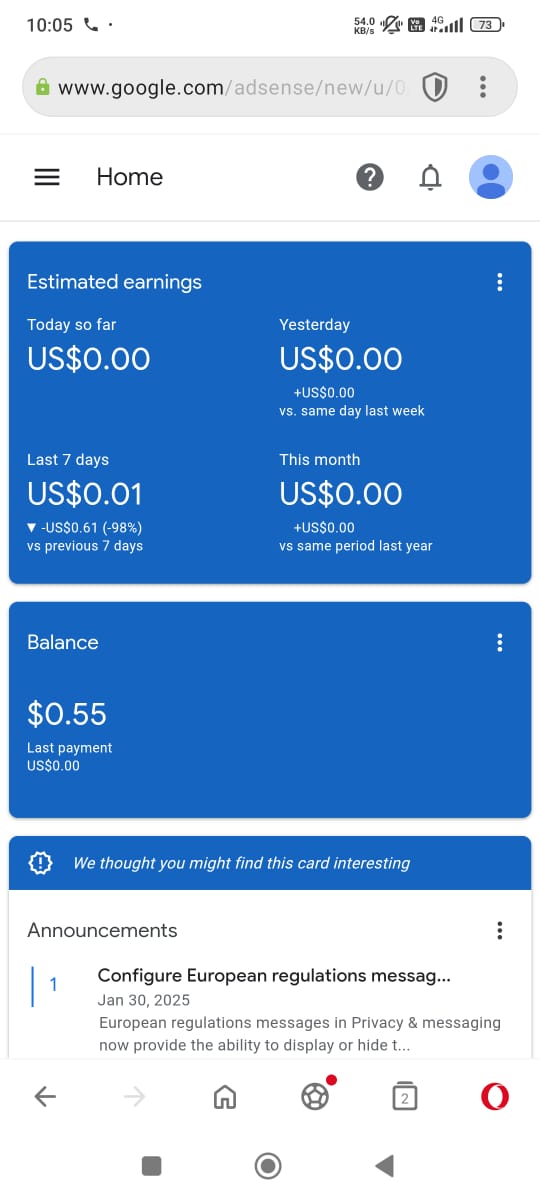Open Balance card options menu

click(x=500, y=642)
